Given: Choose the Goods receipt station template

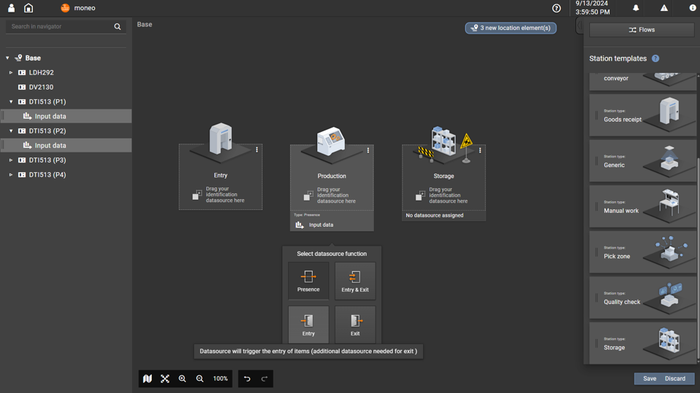Looking at the screenshot, I should [642, 115].
